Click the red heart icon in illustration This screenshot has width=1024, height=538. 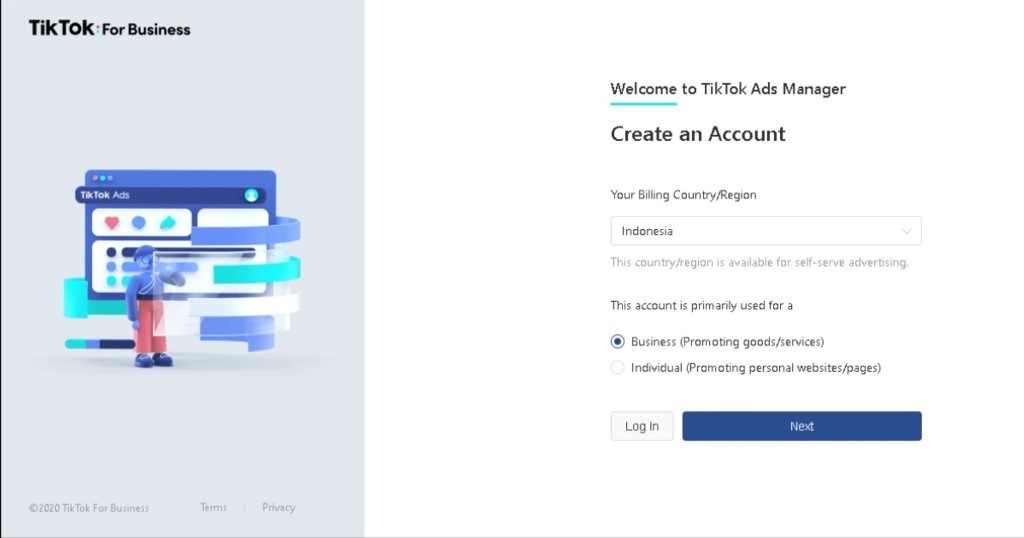tap(112, 222)
